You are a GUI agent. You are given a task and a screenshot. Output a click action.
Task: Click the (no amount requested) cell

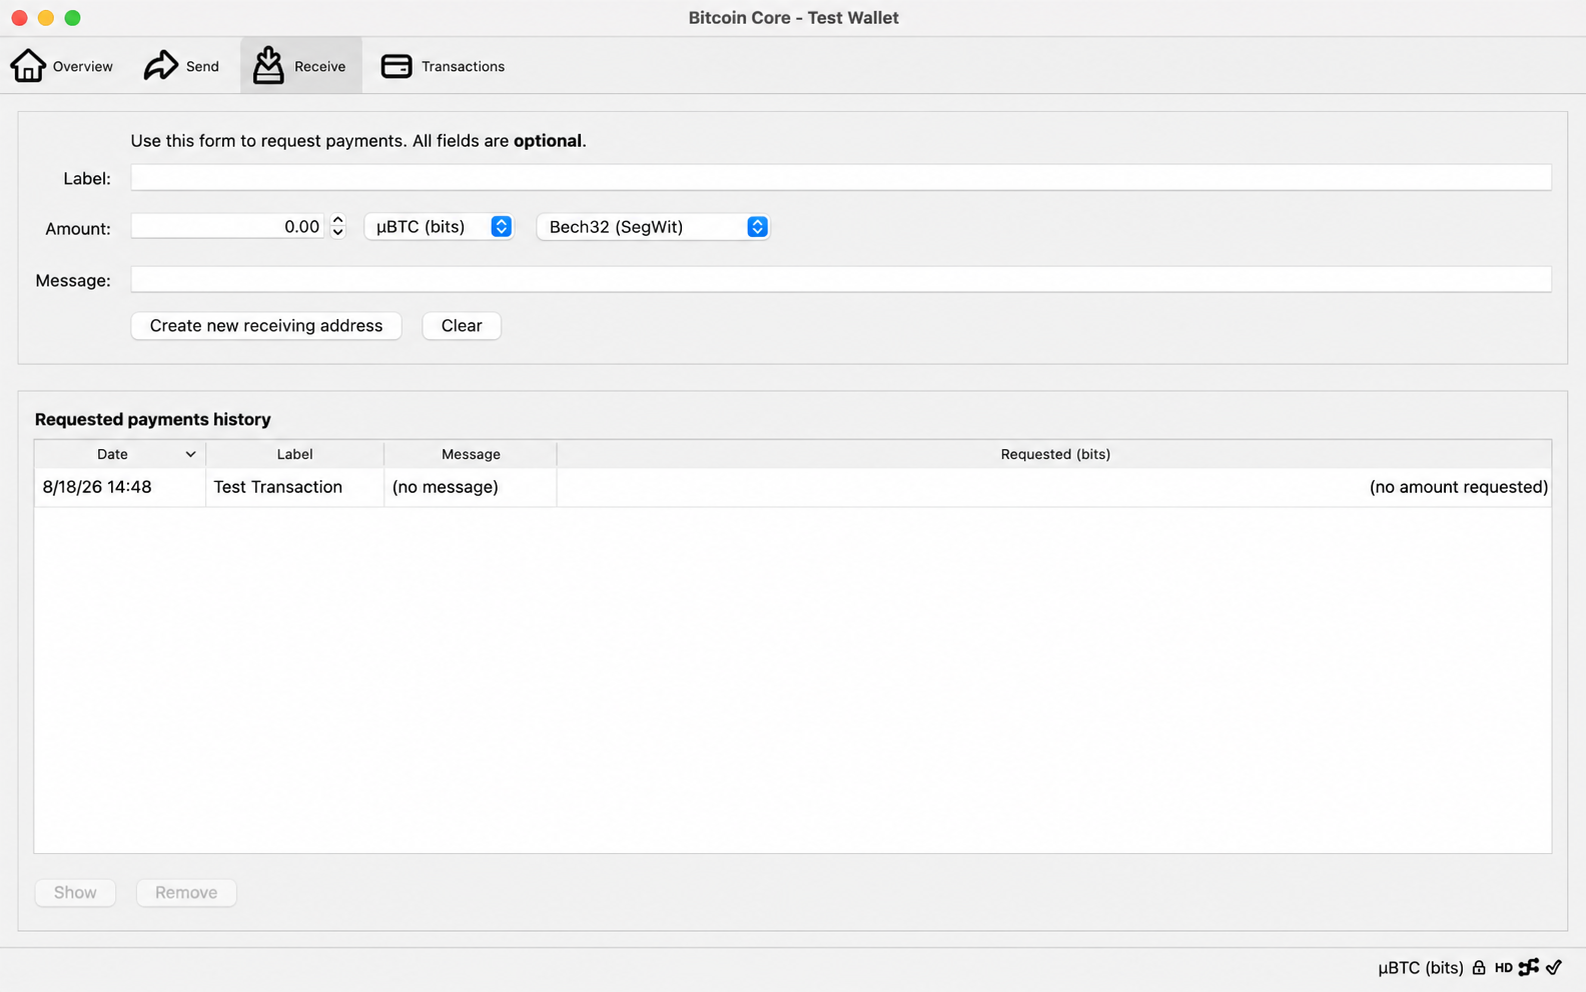pos(1055,487)
